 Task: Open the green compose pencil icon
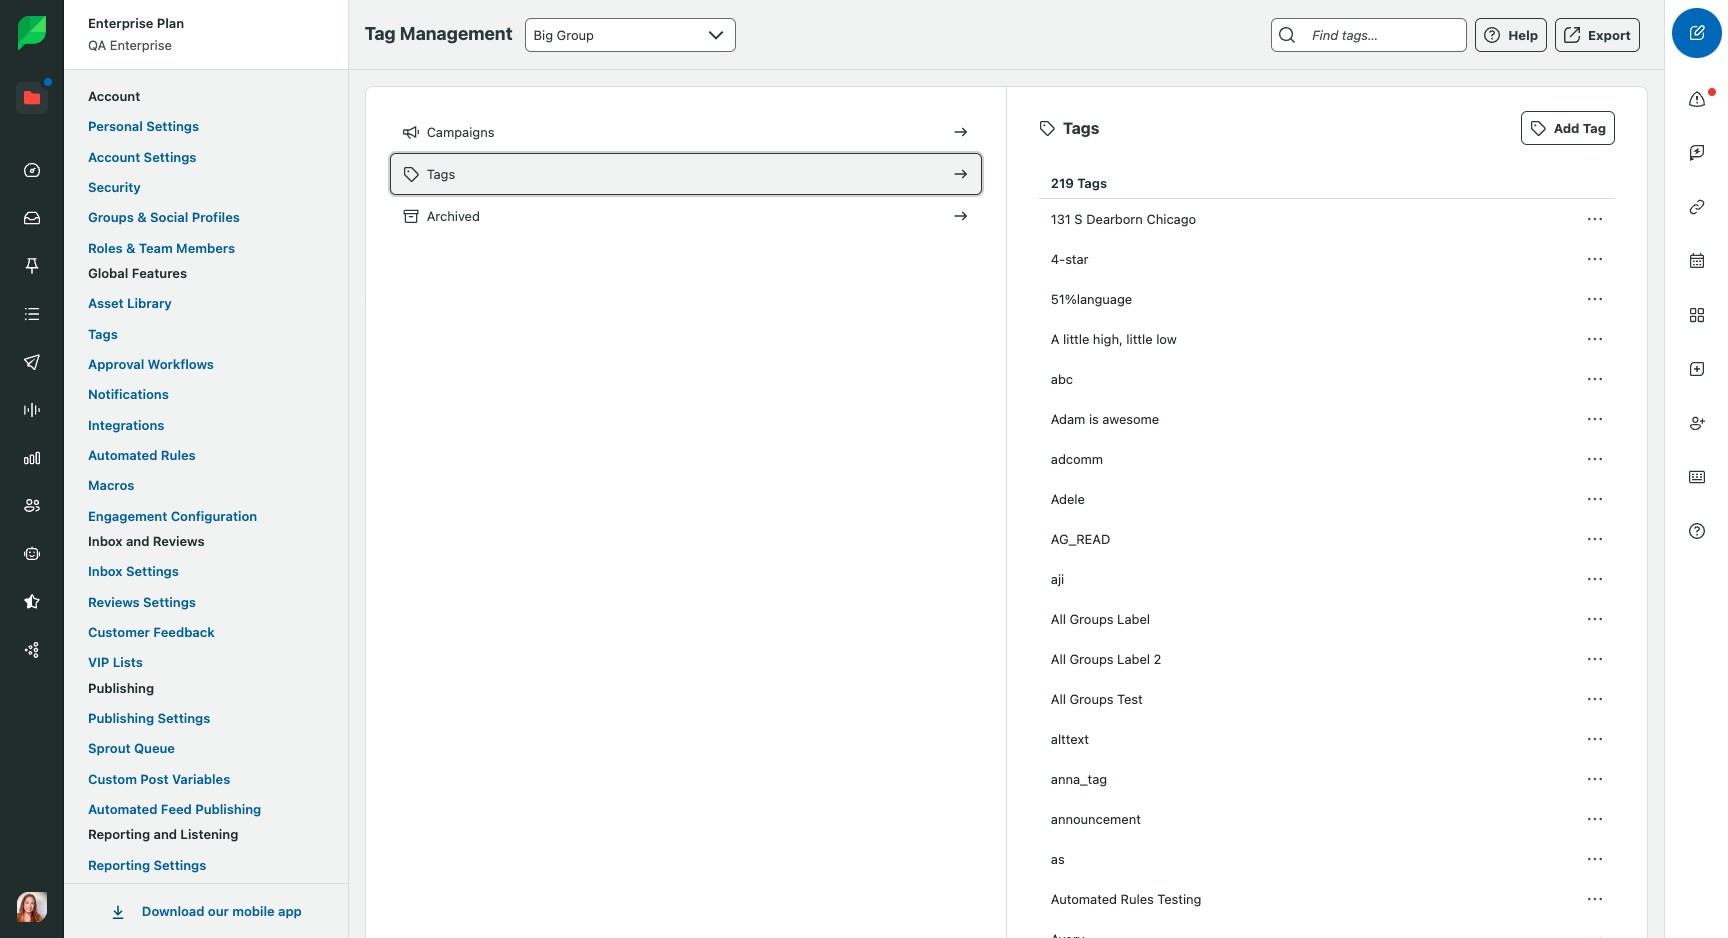(1697, 33)
